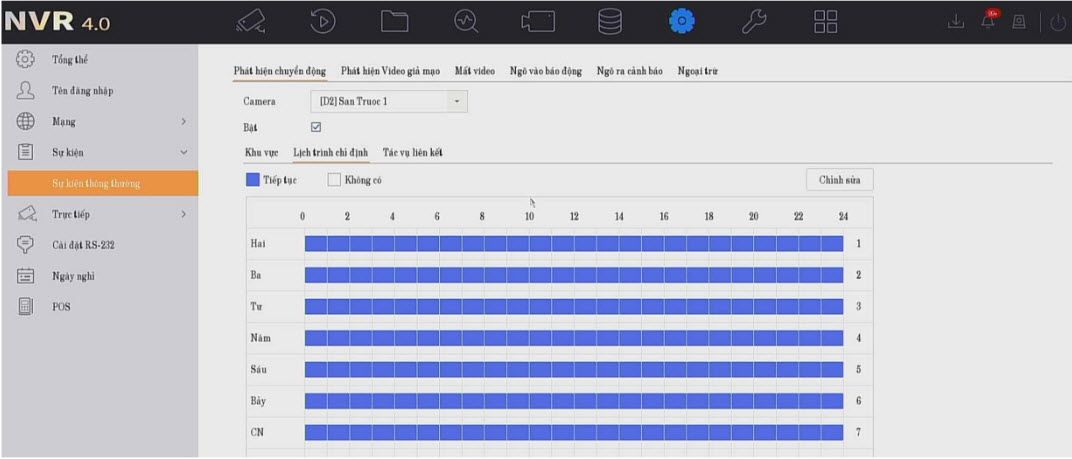
Task: Expand the Mạng sidebar menu
Action: (100, 122)
